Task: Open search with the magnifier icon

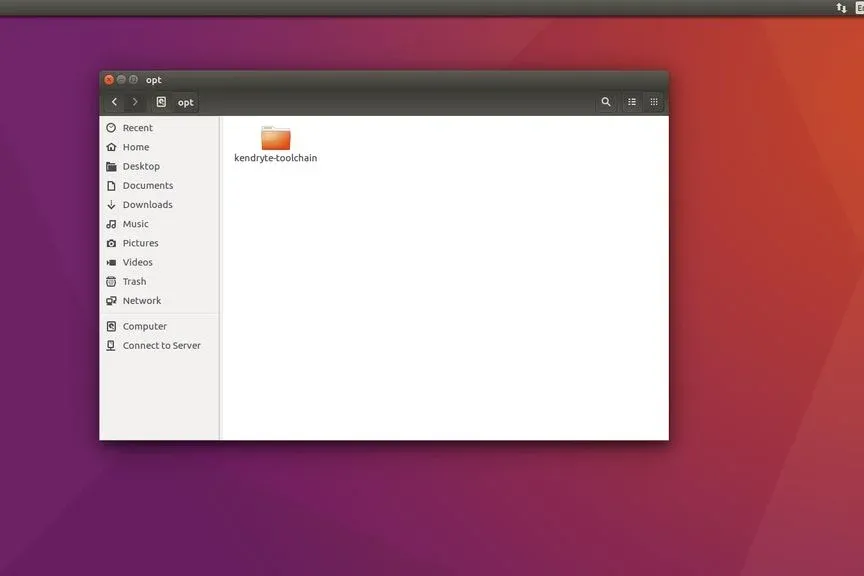Action: click(606, 102)
